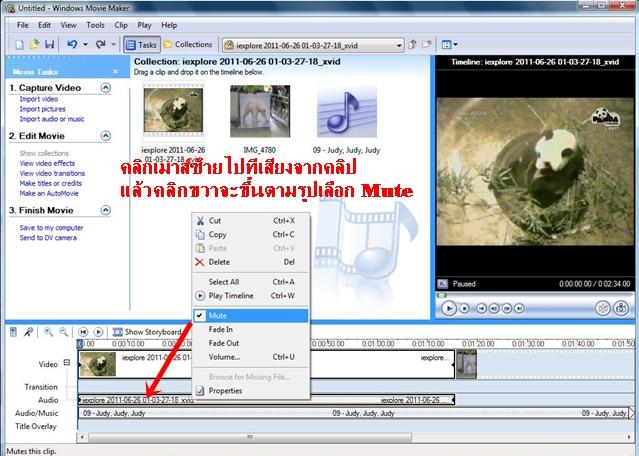The width and height of the screenshot is (639, 456).
Task: Select the iexplore panda video clip thumbnail
Action: coord(173,110)
